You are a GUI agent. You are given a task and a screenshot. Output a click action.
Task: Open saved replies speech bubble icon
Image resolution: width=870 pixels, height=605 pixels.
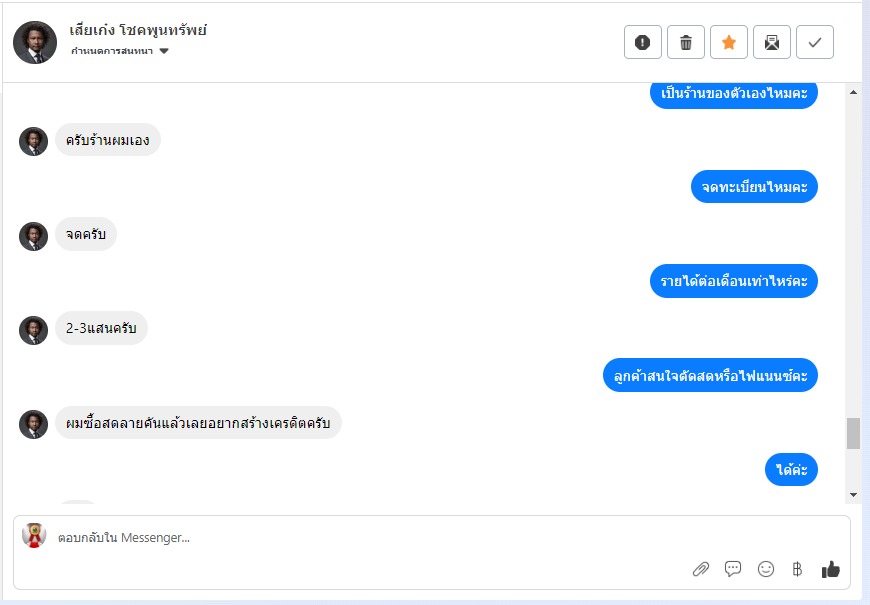[733, 569]
